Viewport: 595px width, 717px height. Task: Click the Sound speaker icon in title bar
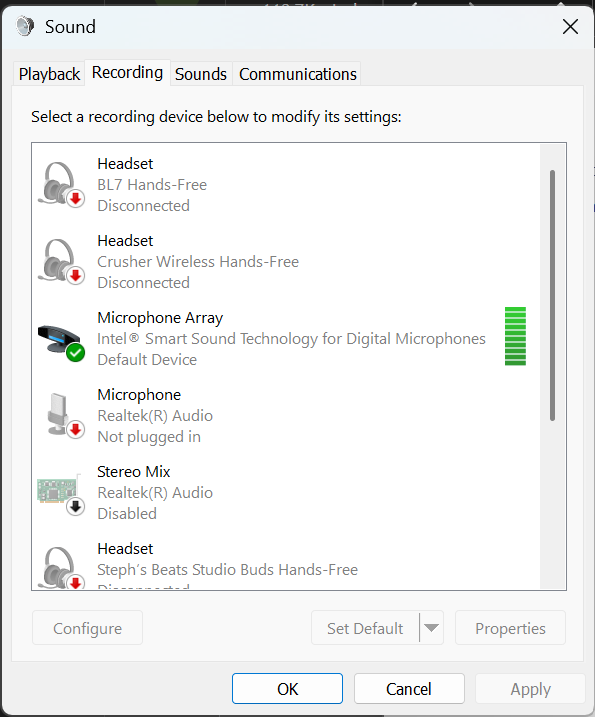(25, 26)
